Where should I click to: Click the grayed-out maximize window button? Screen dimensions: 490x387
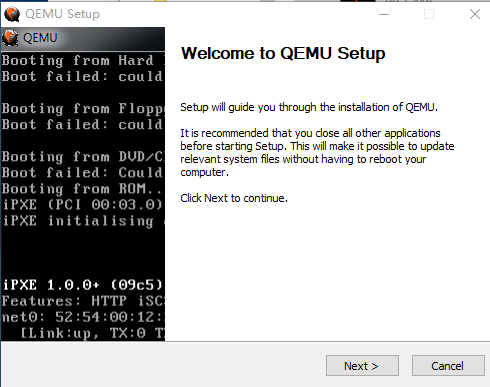tap(429, 14)
